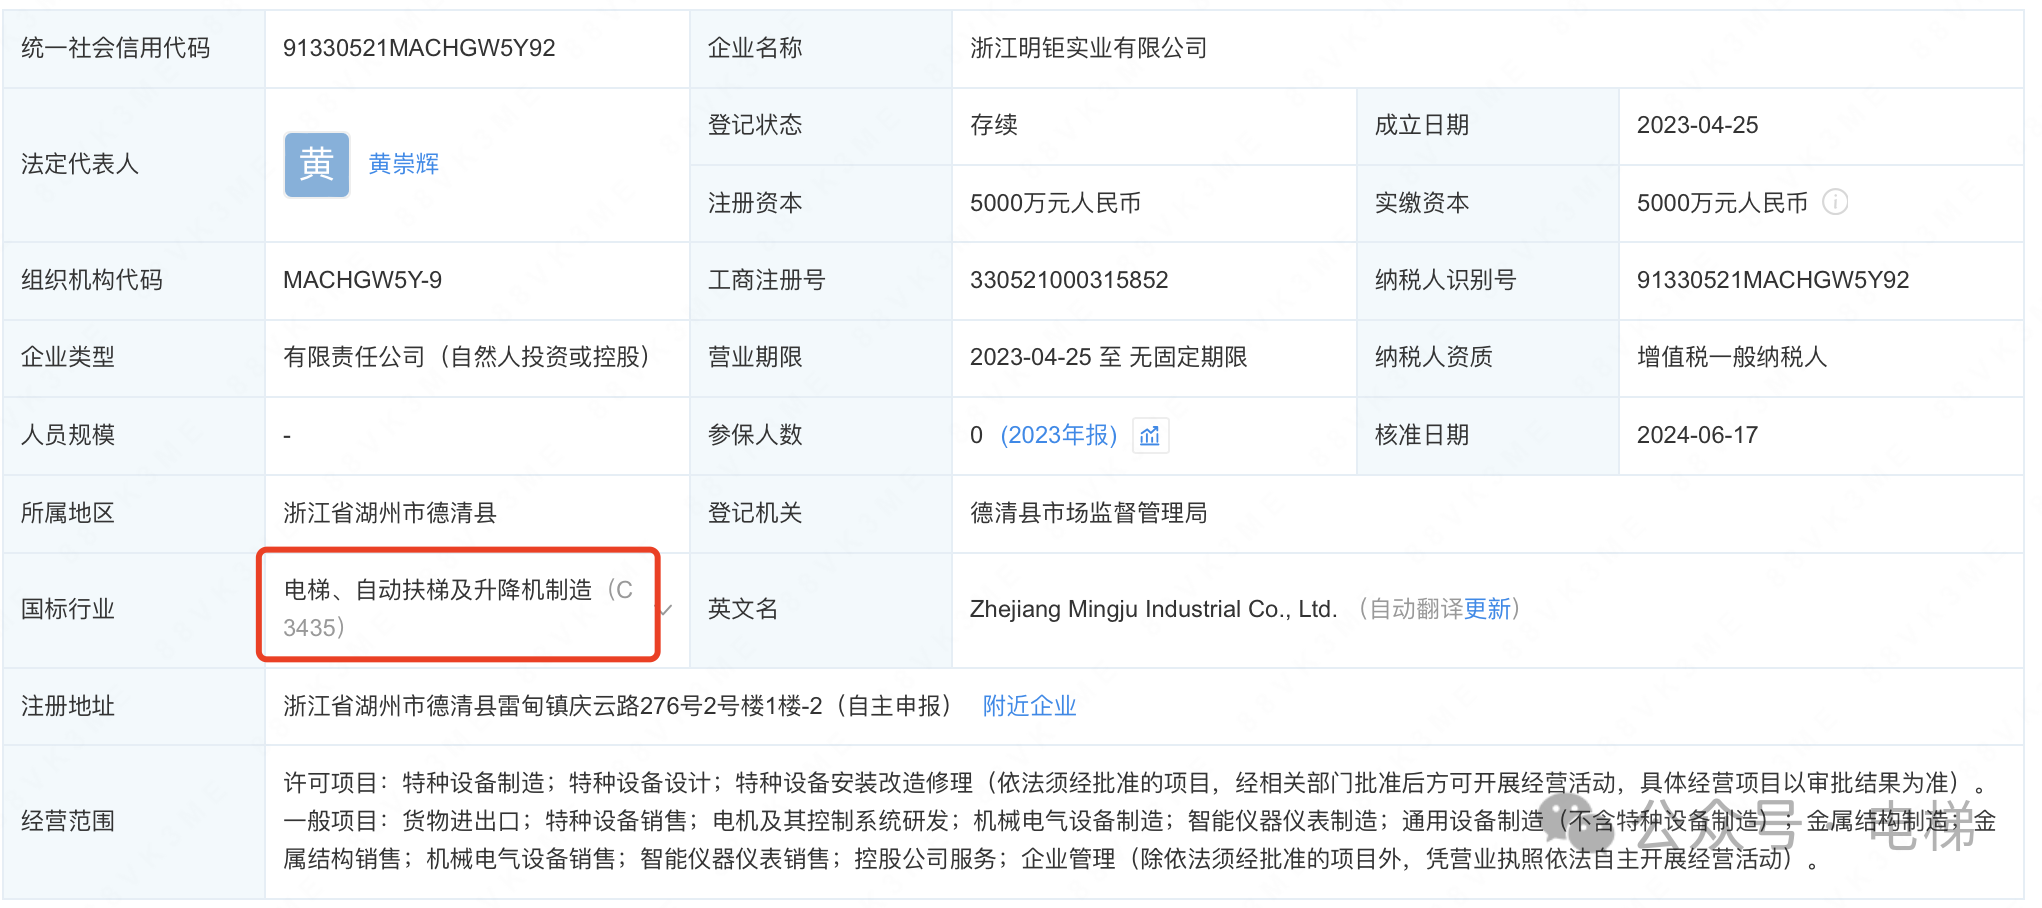The image size is (2042, 908).
Task: Click business term 2023-04-25 至 无固定期限
Action: click(x=1109, y=357)
